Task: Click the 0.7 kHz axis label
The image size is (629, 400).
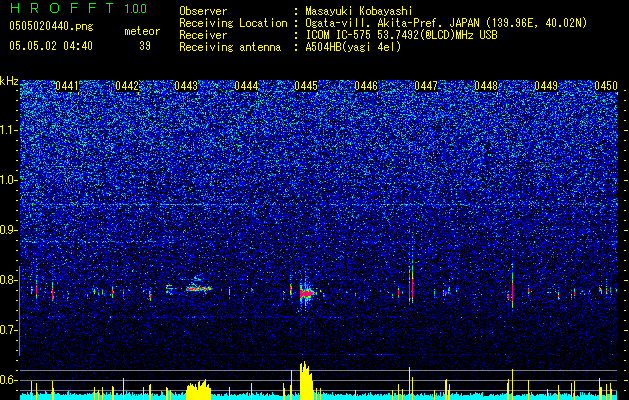Action: tap(9, 330)
